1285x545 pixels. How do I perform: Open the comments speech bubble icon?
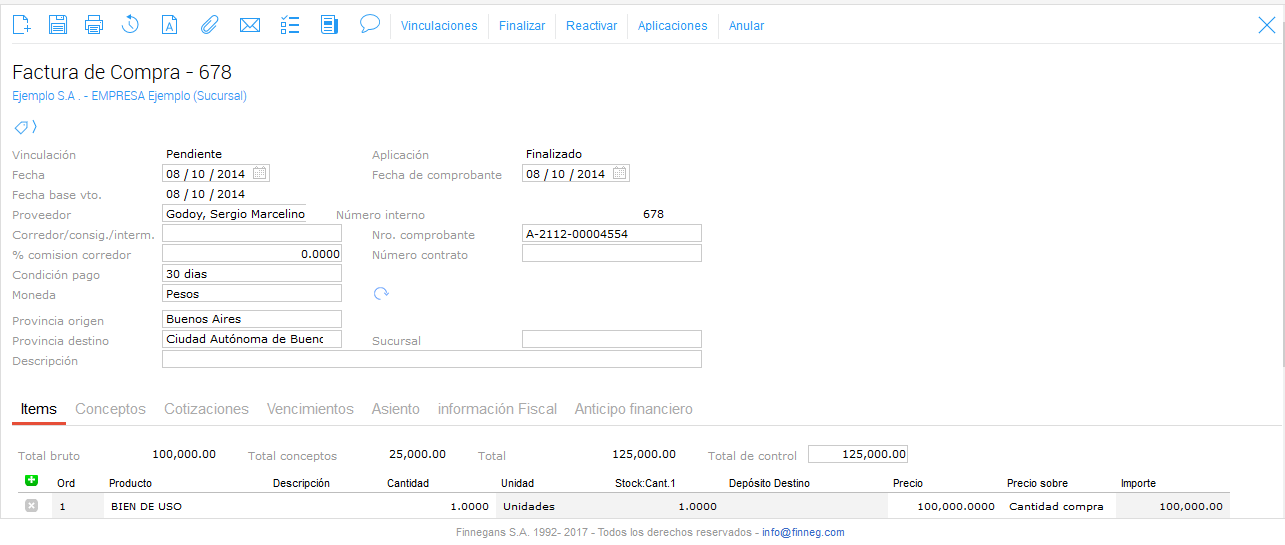(370, 24)
